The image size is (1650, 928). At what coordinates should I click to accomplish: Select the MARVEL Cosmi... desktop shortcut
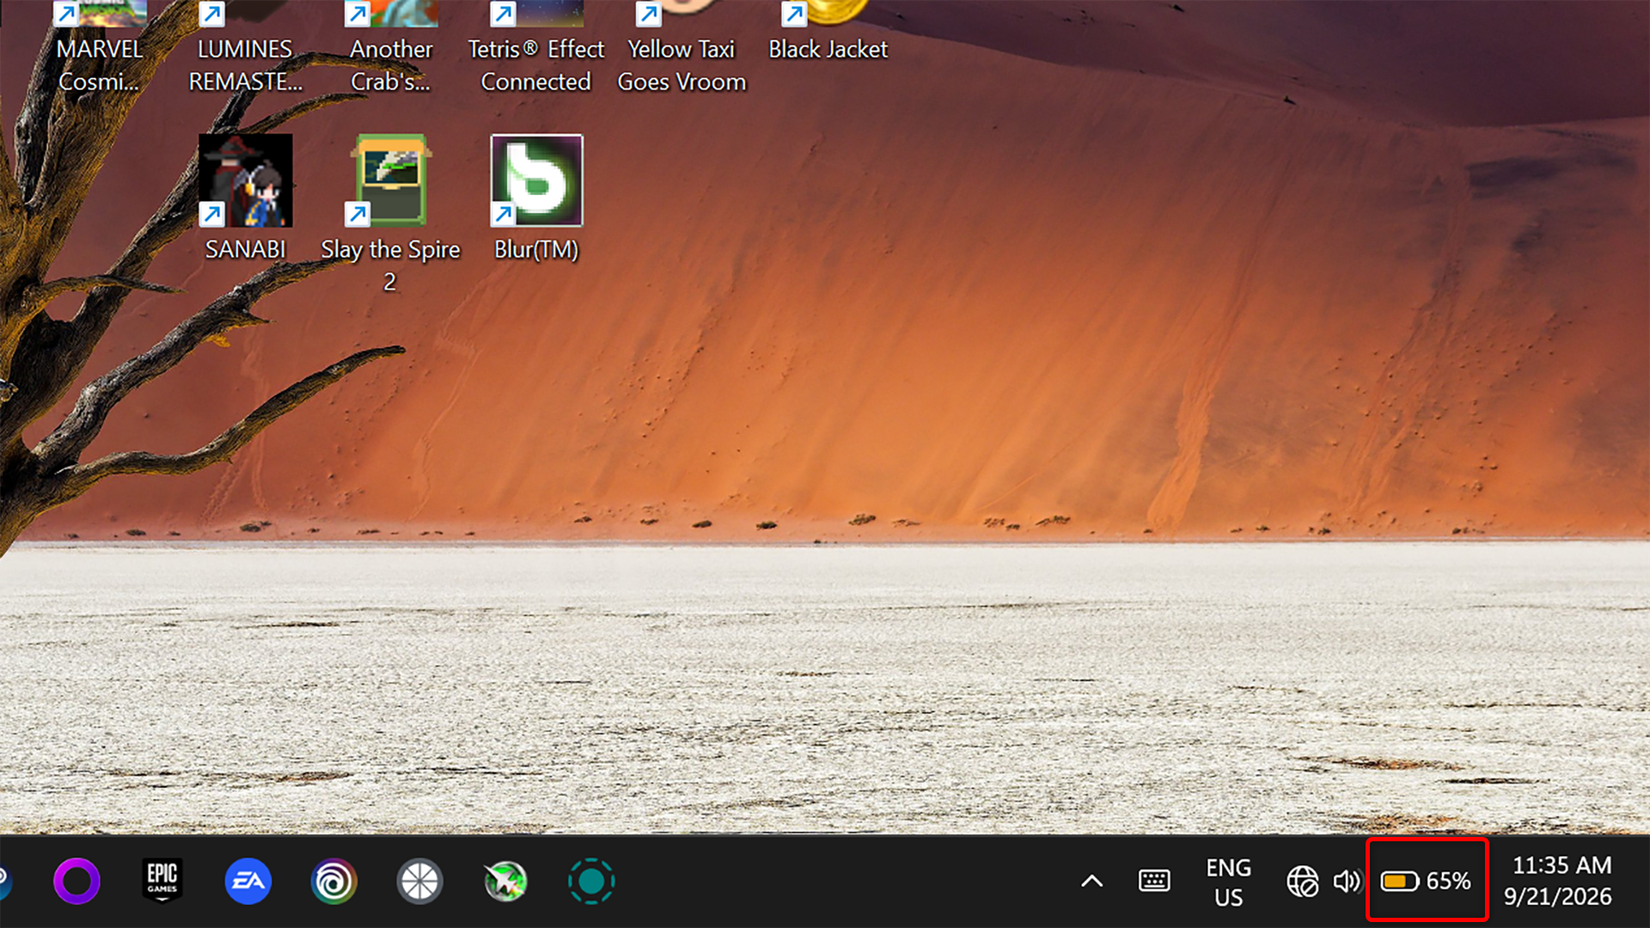coord(99,48)
